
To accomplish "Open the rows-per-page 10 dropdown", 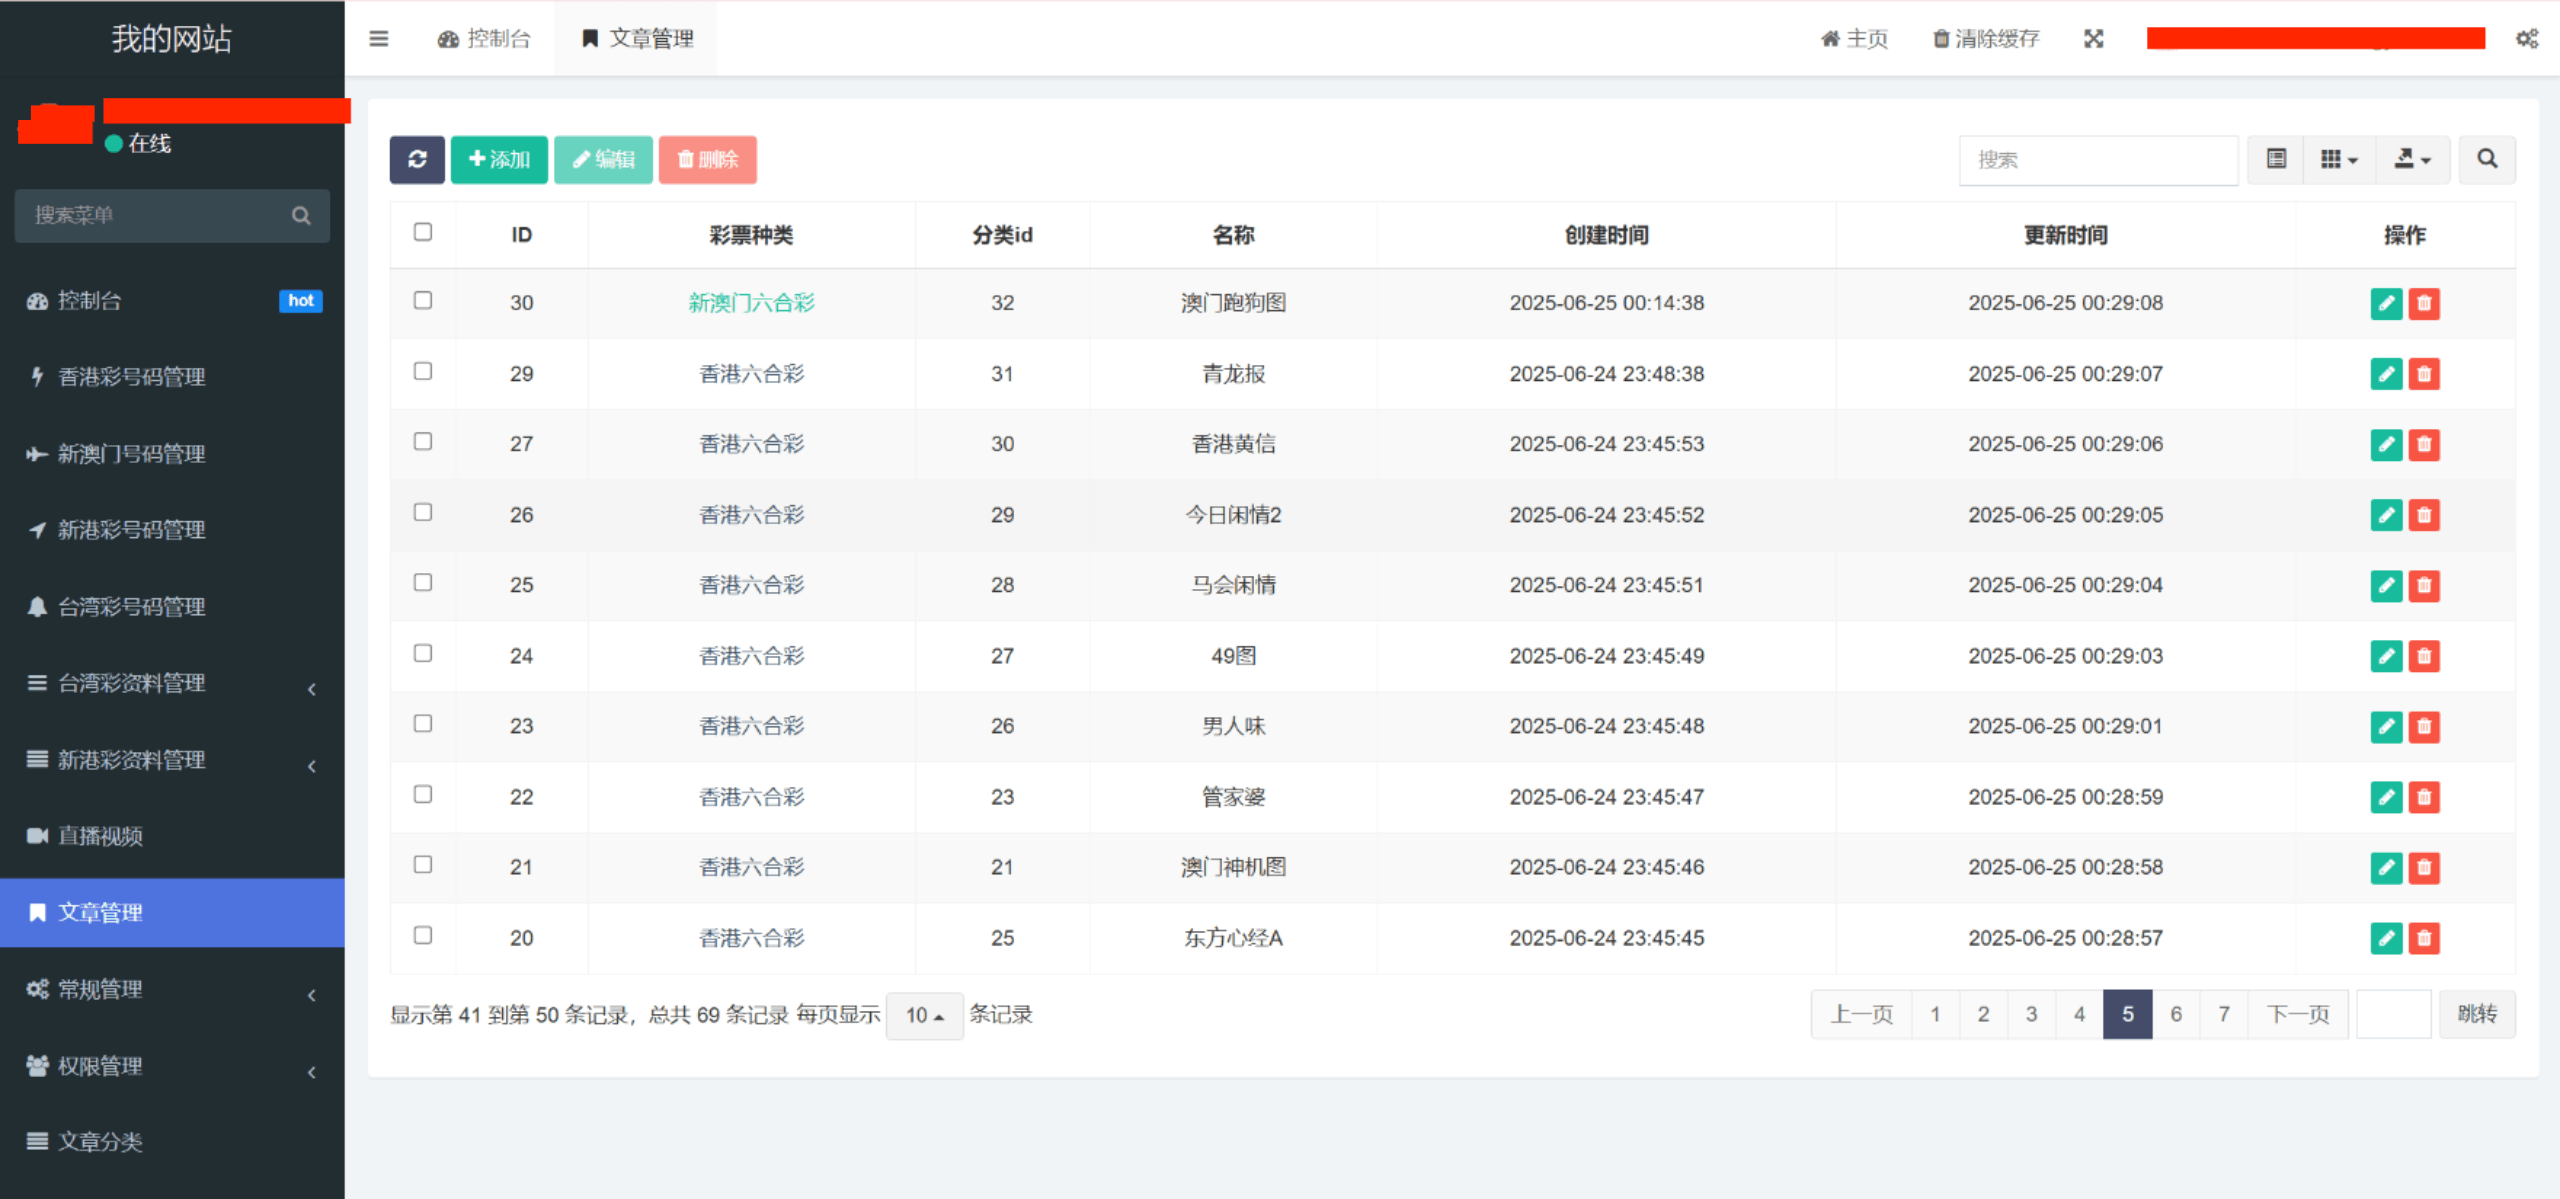I will click(x=924, y=1015).
